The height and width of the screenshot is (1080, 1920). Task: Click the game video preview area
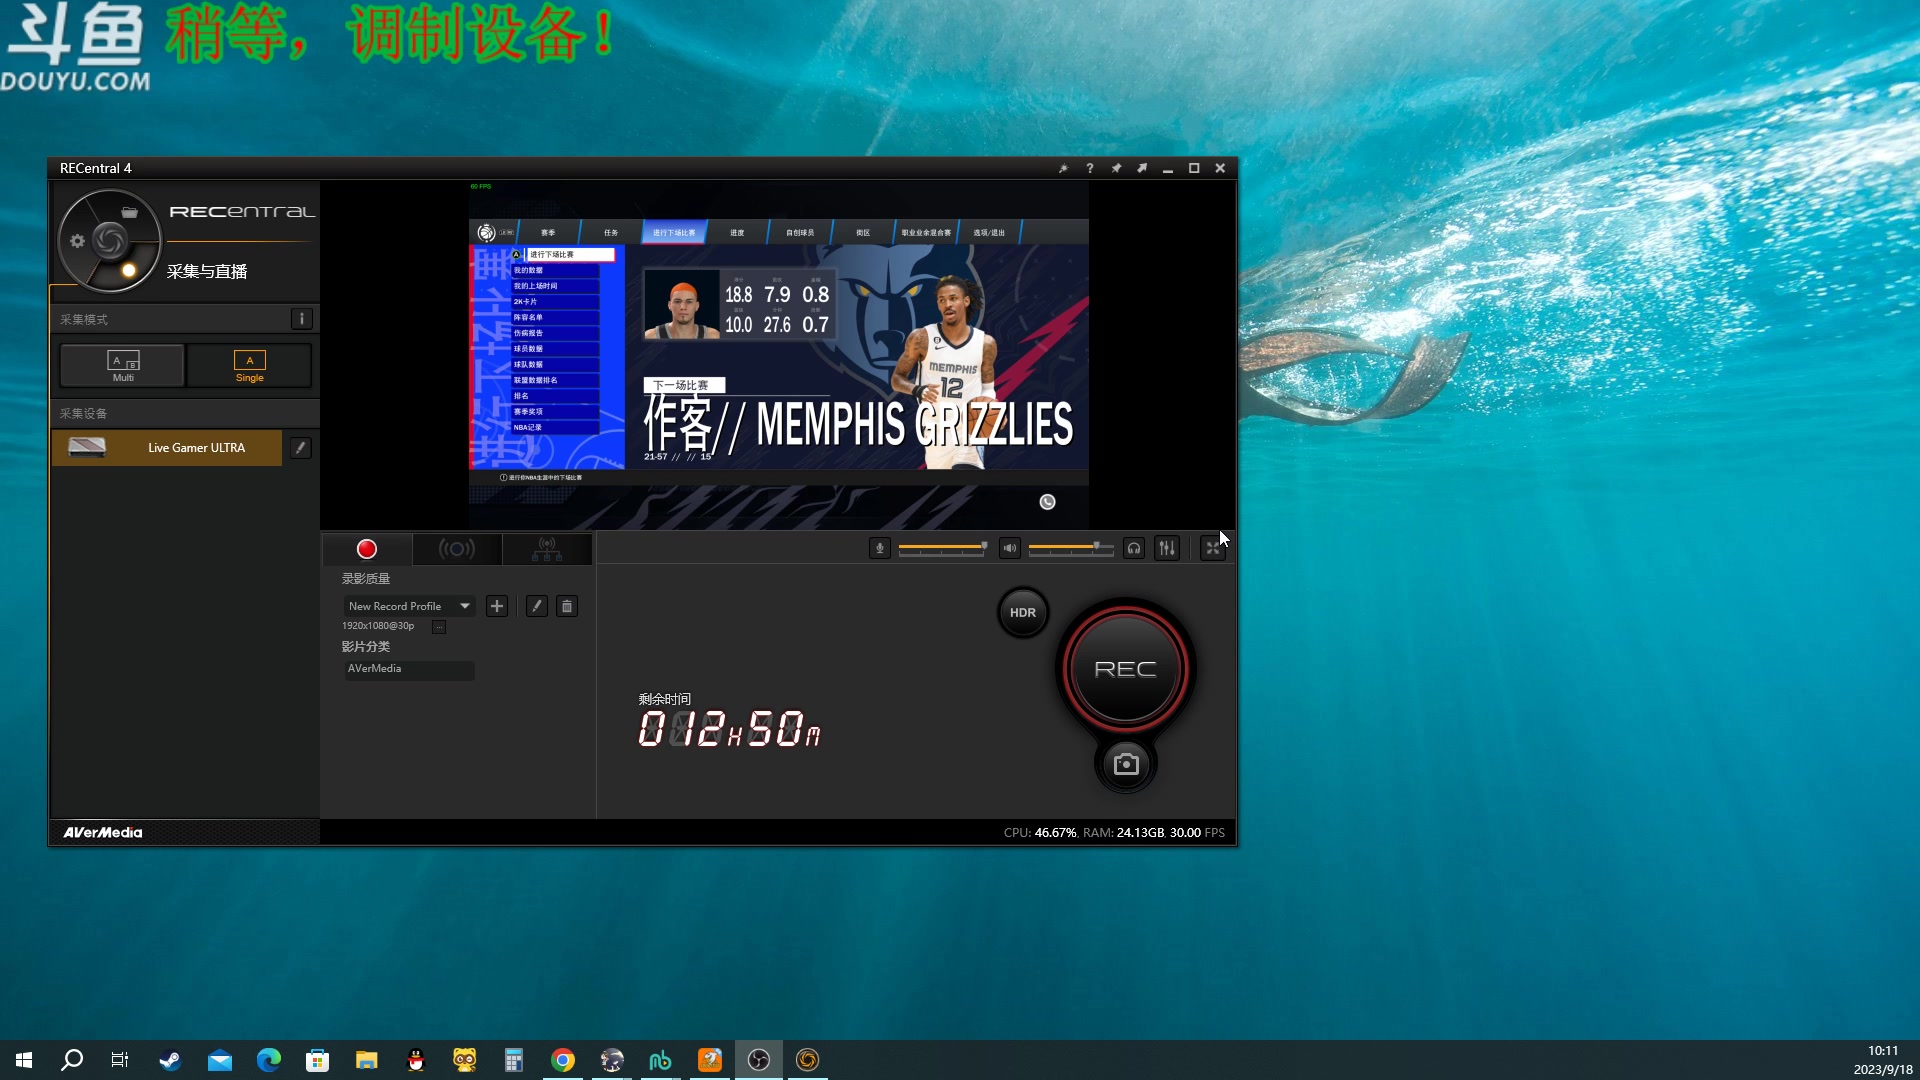click(x=778, y=355)
